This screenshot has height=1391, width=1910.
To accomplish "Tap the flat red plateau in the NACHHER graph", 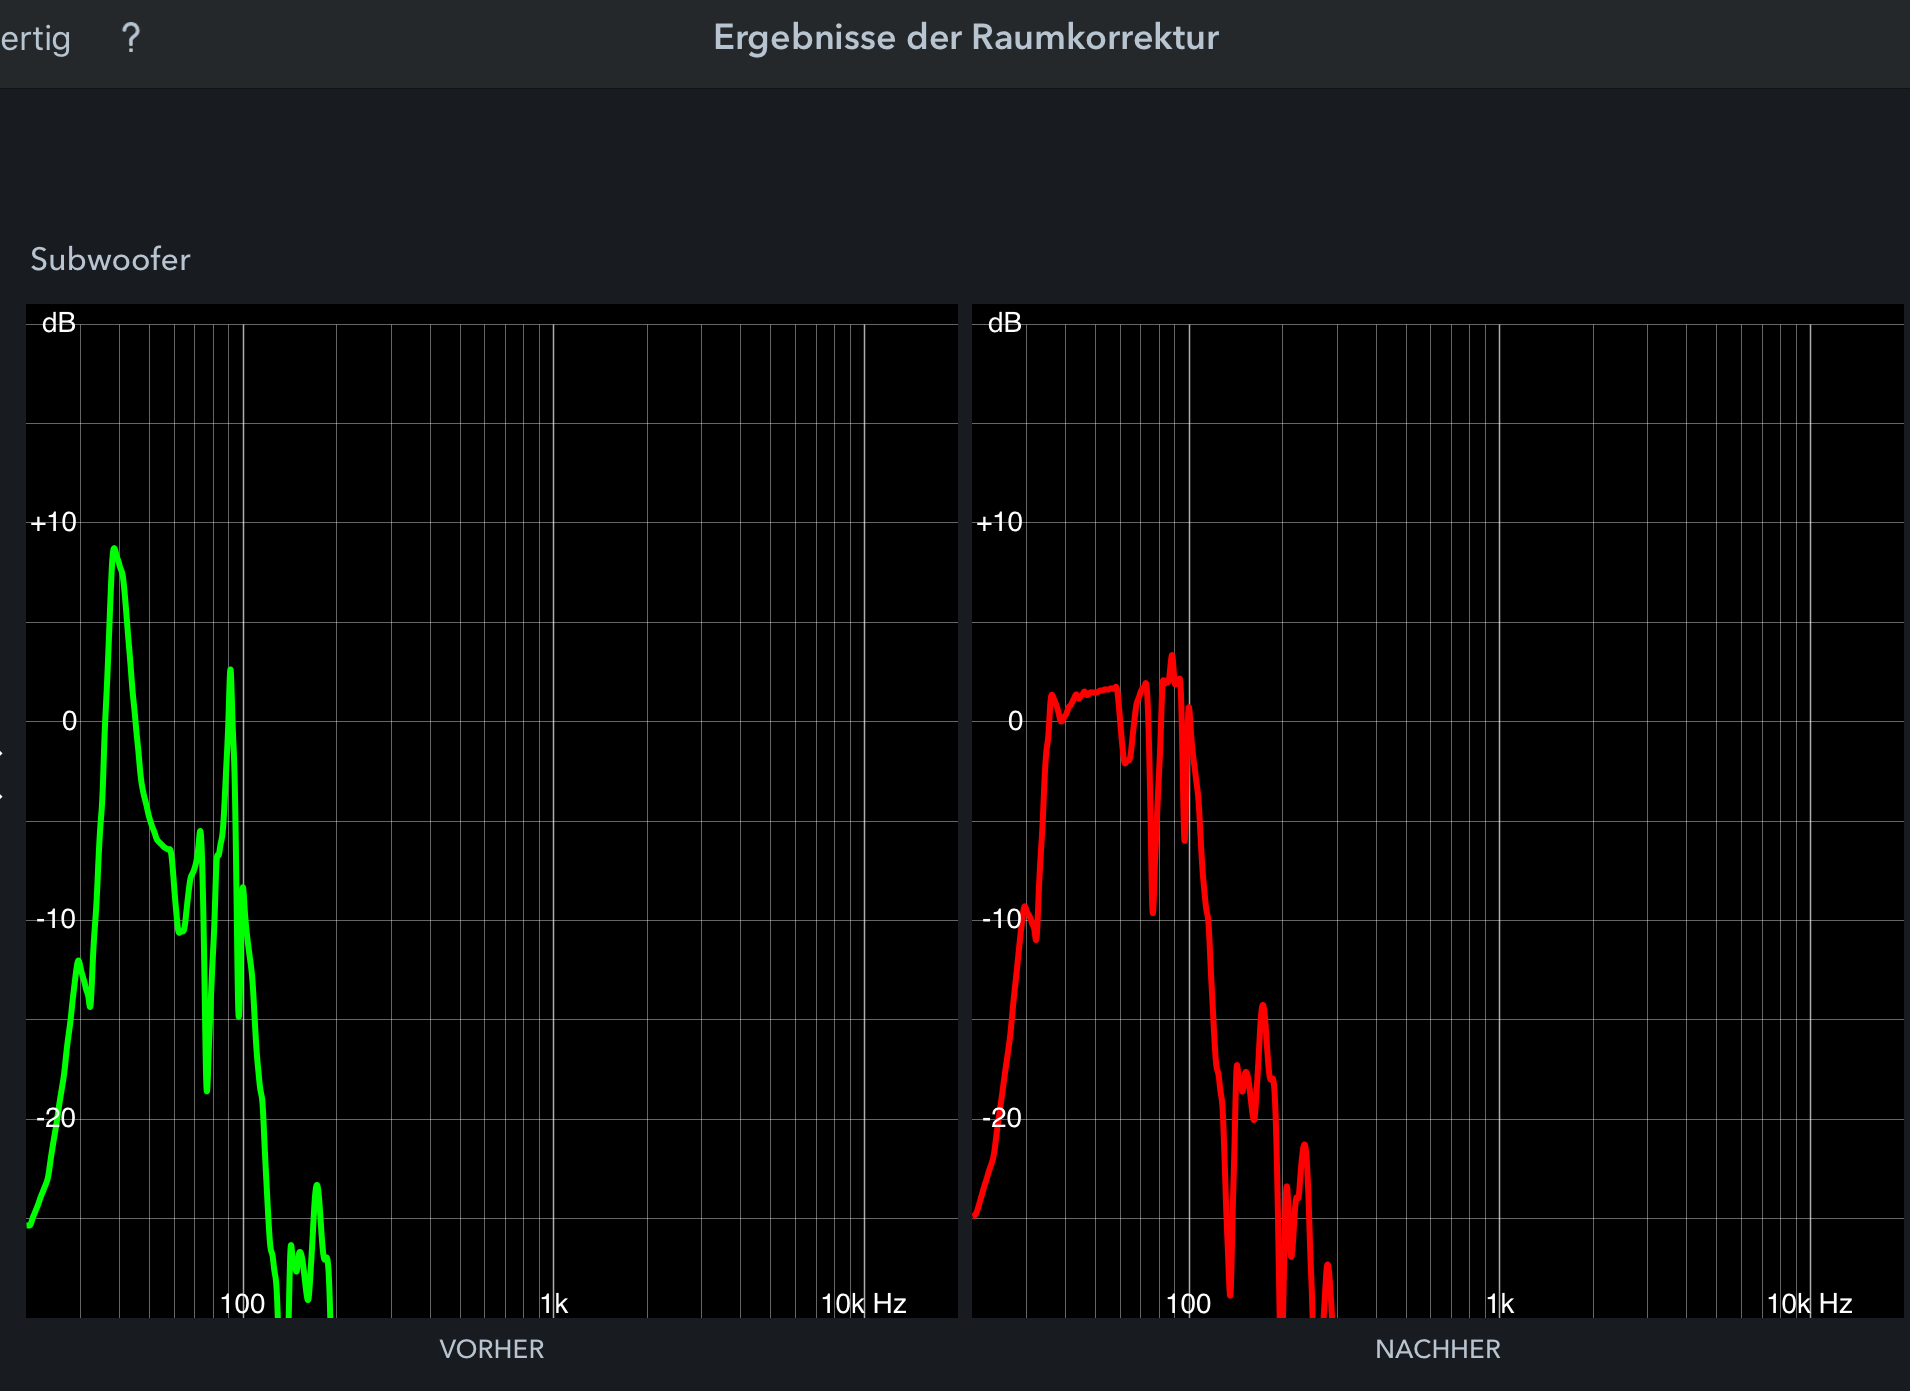I will [1095, 691].
